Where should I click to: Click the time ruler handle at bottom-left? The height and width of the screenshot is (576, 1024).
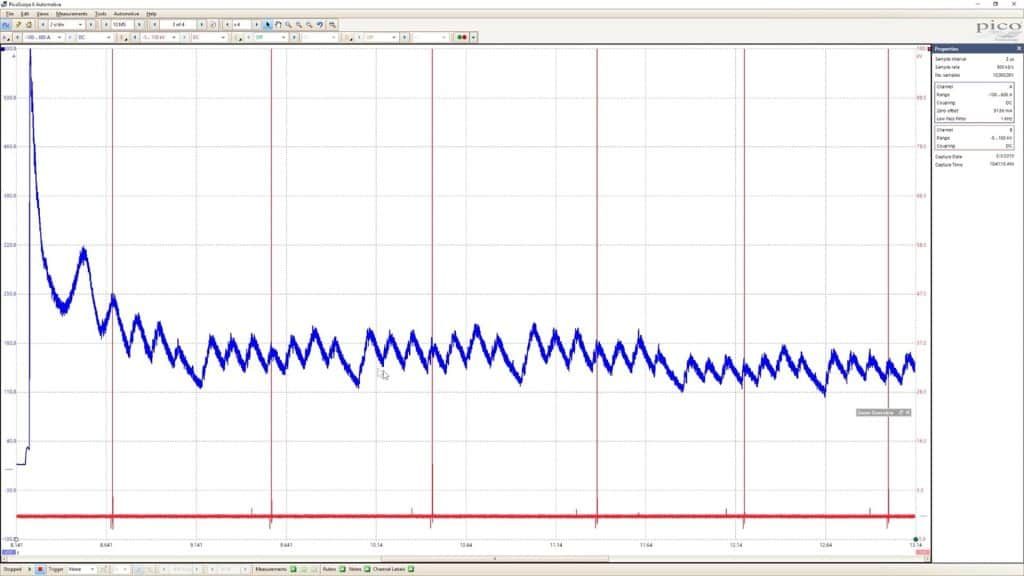pyautogui.click(x=16, y=539)
